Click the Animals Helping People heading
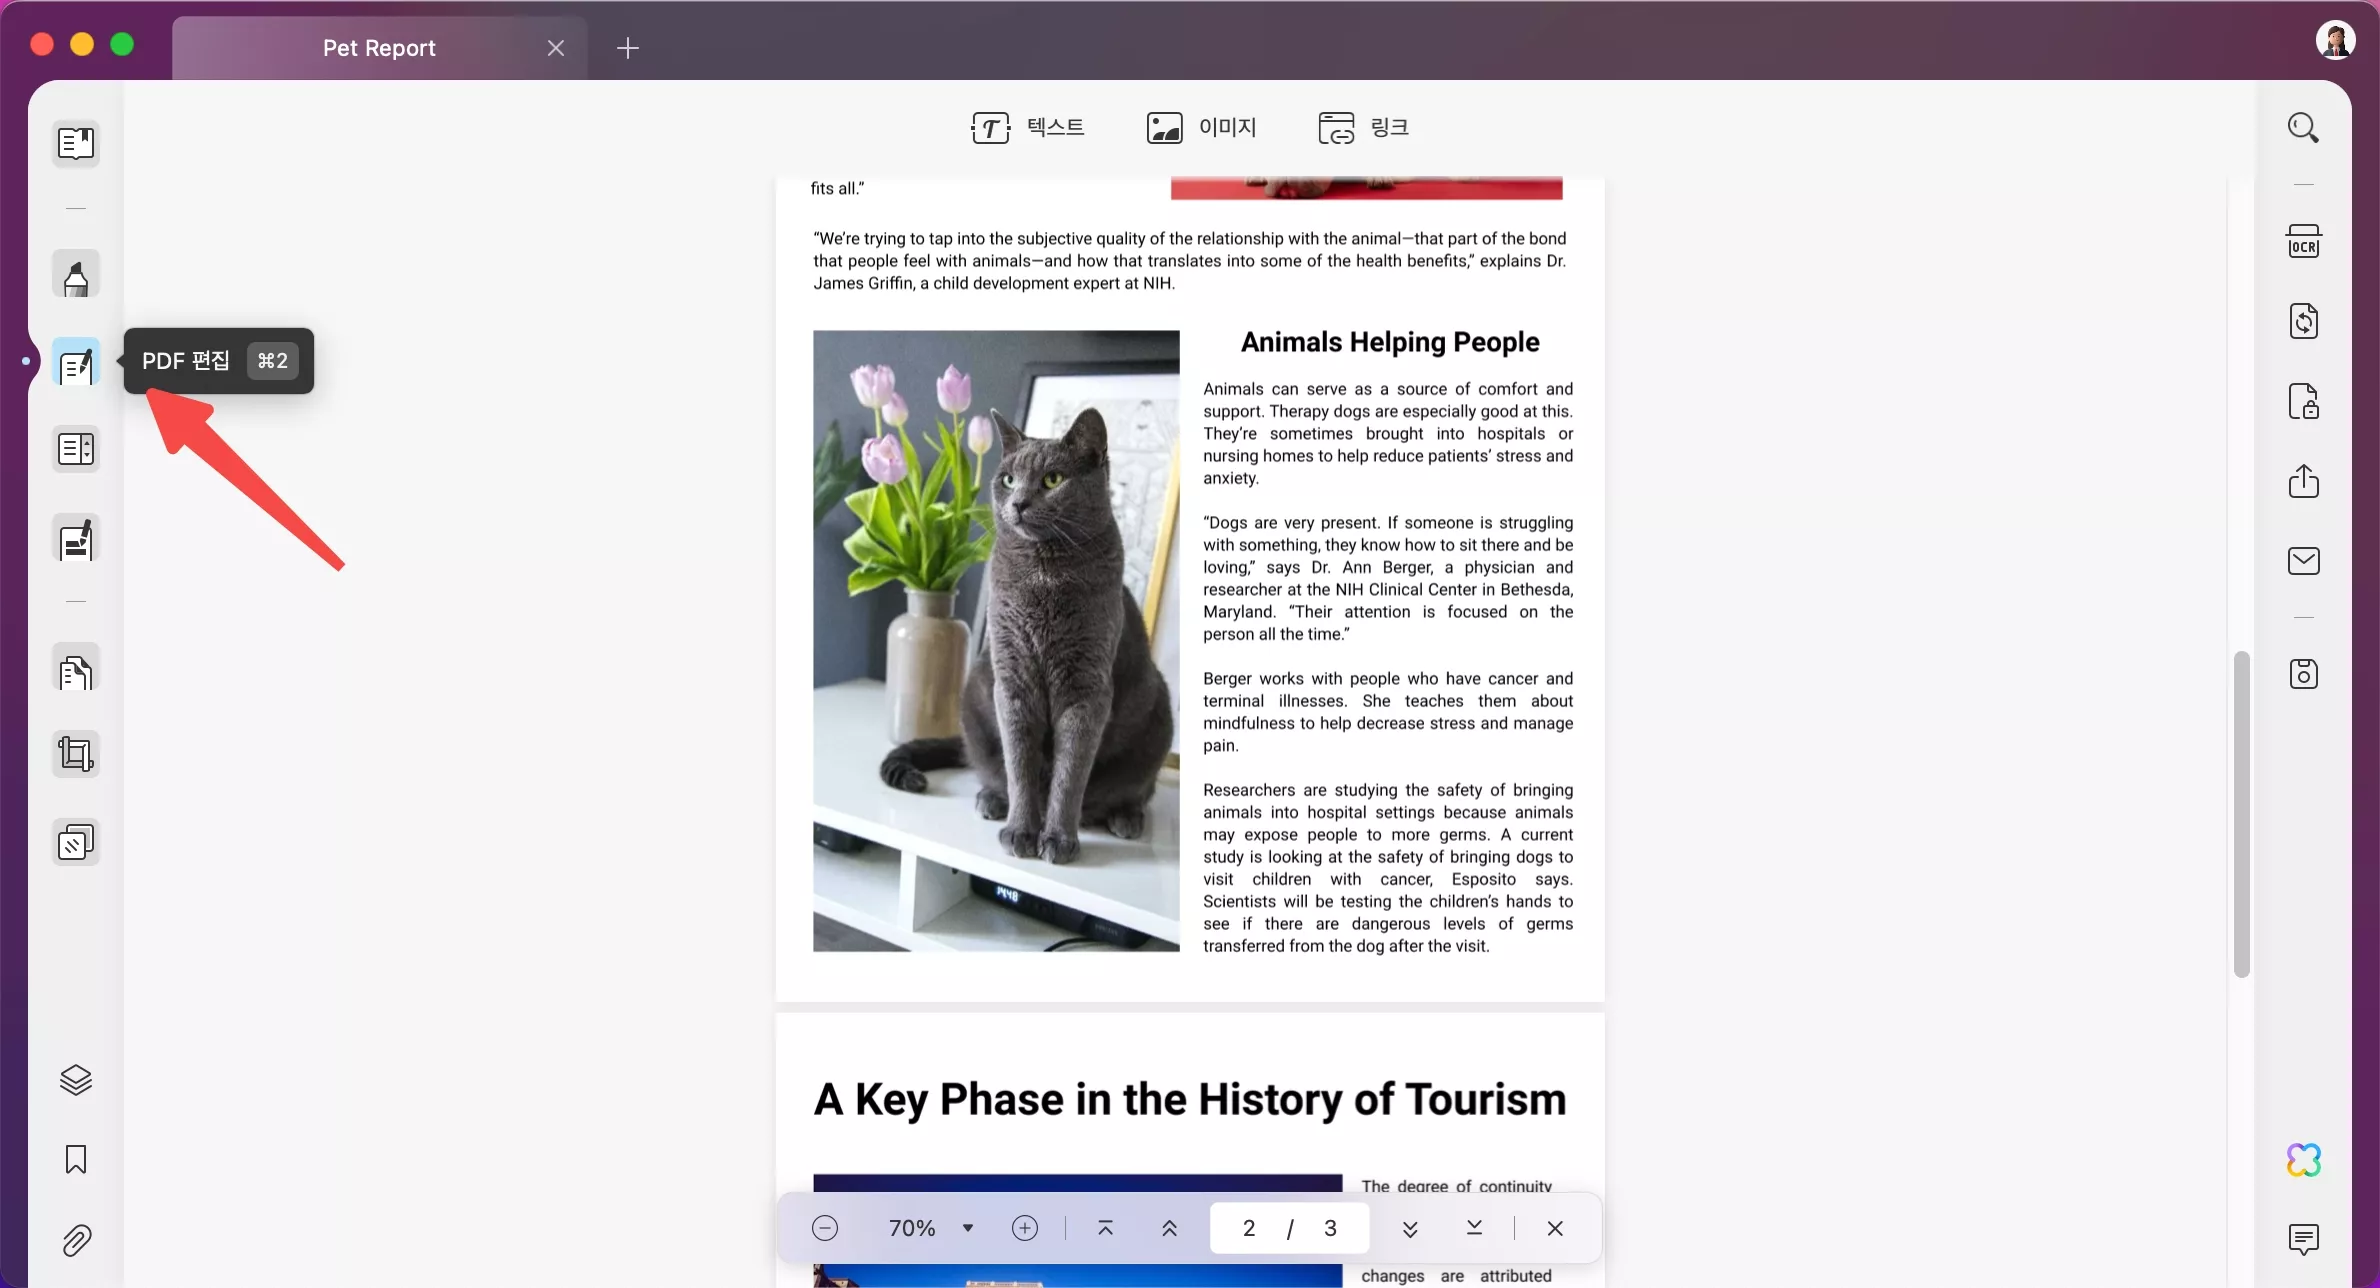 pos(1390,342)
